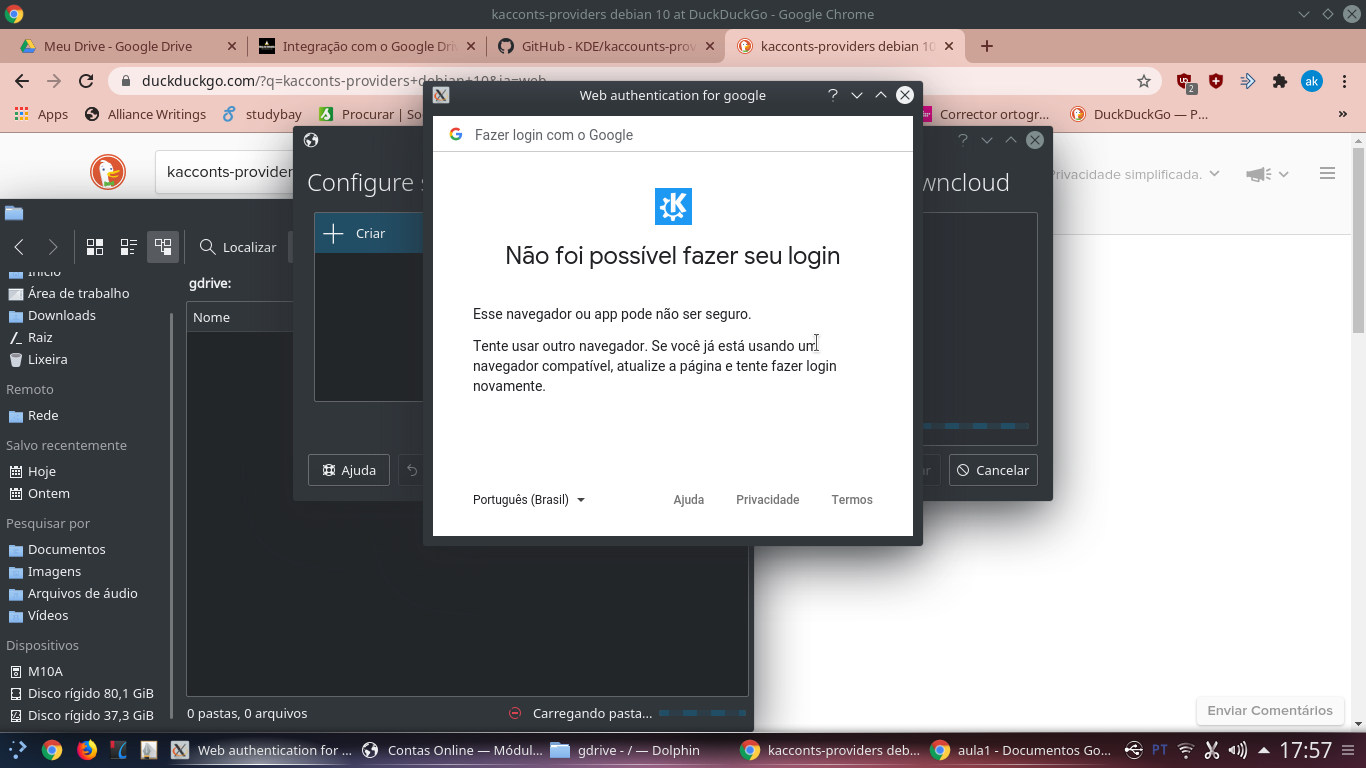Click the Klipper scissors tray icon
1366x768 pixels.
(x=1212, y=750)
